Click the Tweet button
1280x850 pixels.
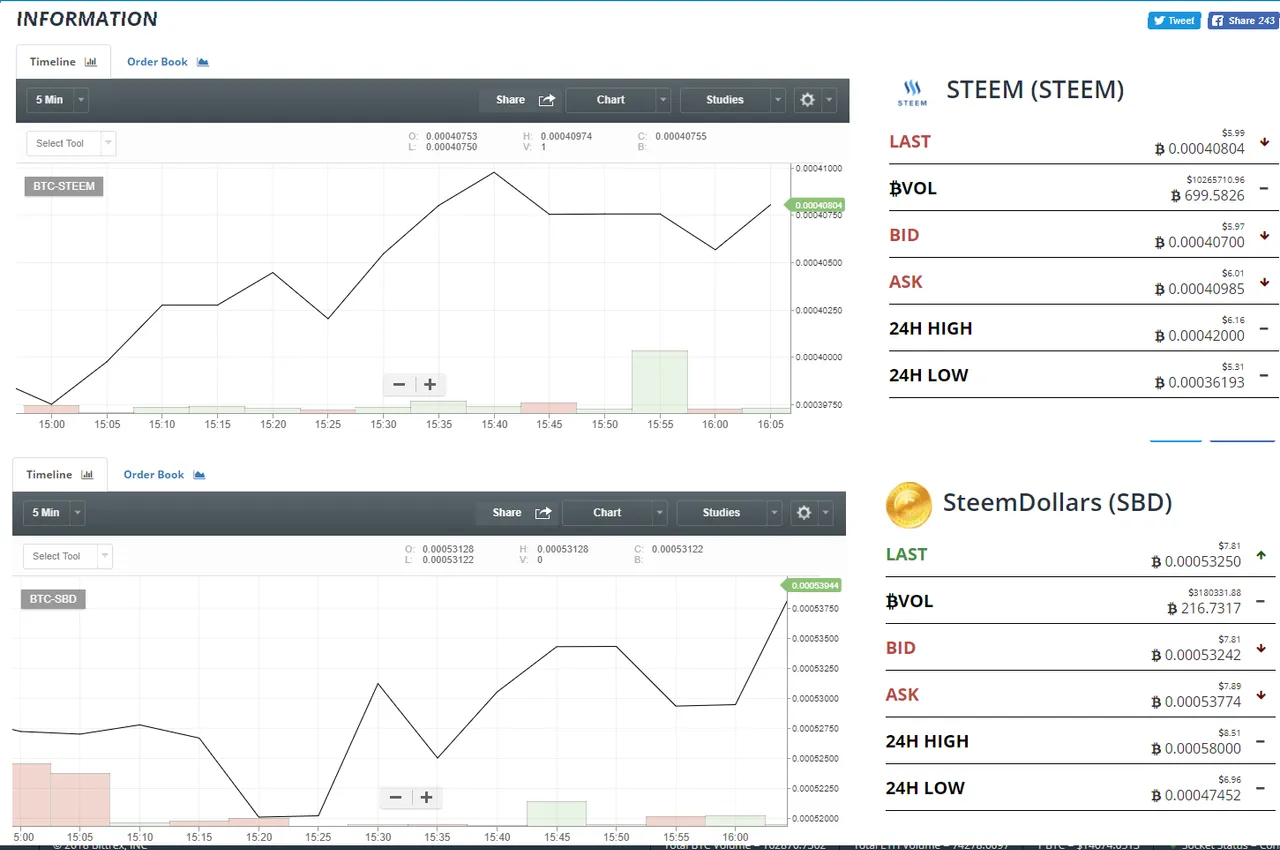(x=1174, y=20)
